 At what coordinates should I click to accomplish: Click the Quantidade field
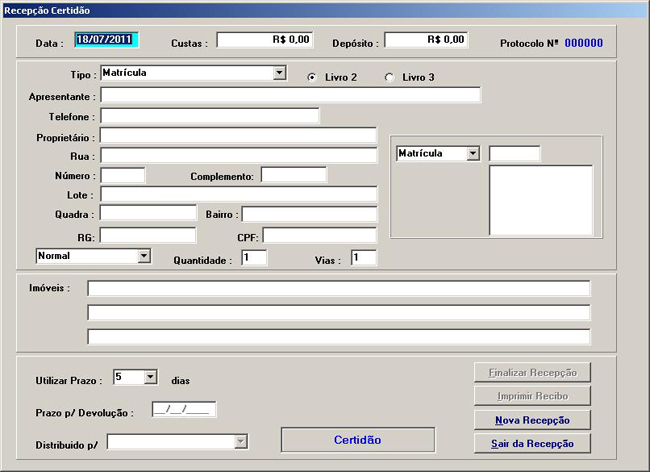coord(254,257)
